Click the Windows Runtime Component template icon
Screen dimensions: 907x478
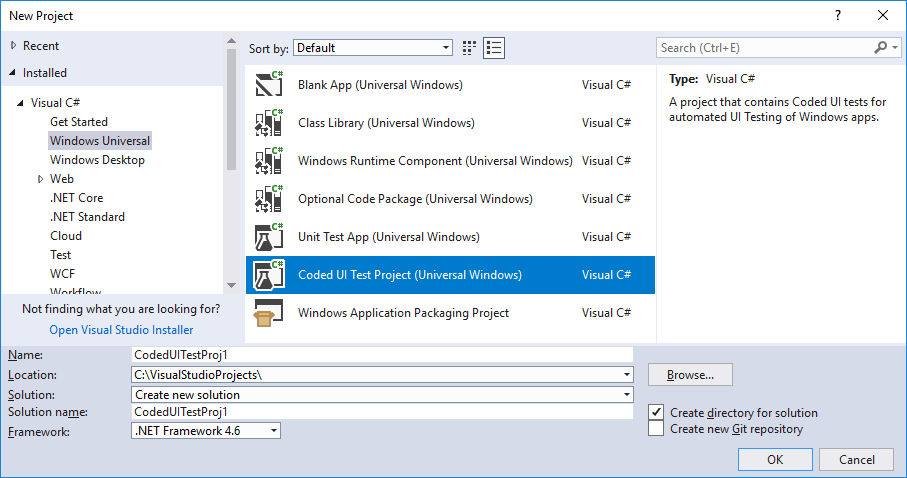(269, 161)
